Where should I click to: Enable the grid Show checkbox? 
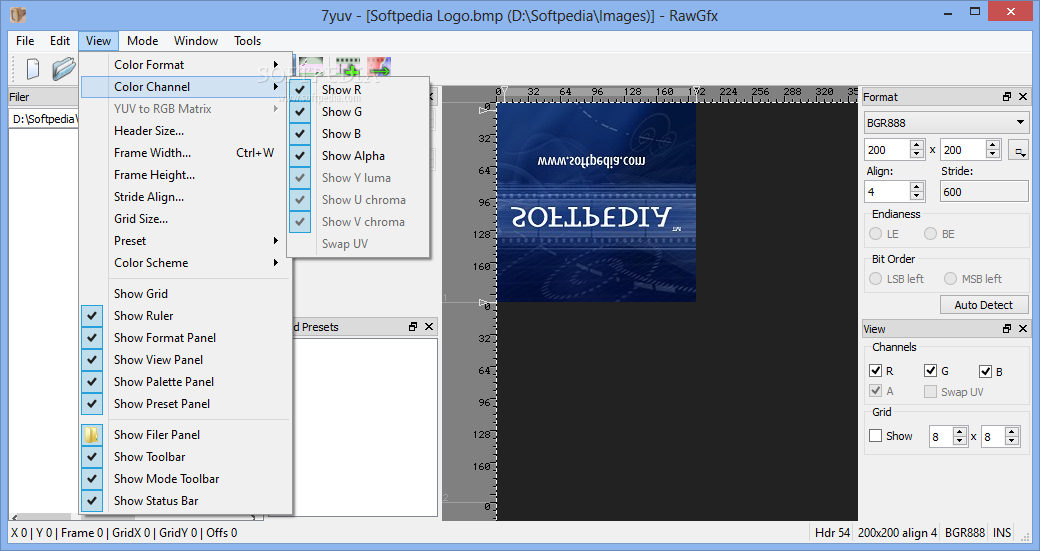point(876,436)
